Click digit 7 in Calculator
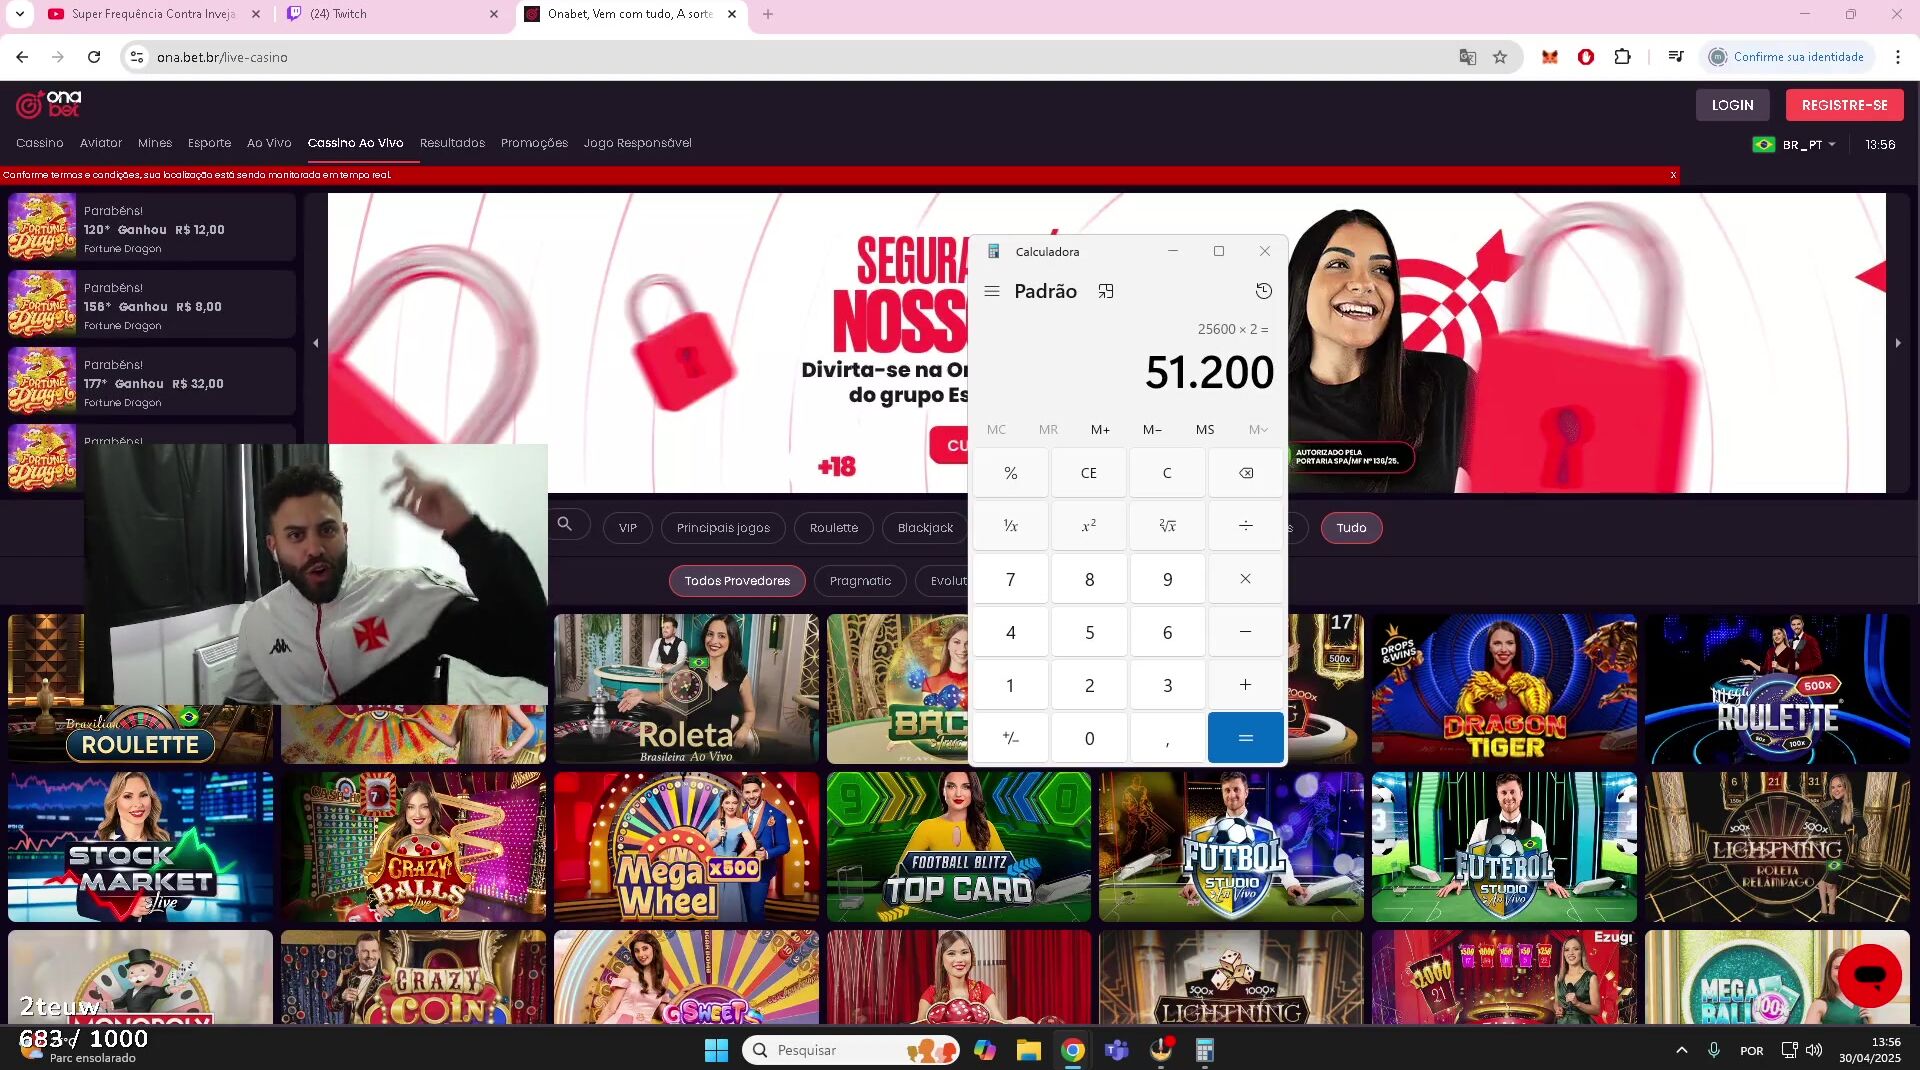The height and width of the screenshot is (1070, 1920). (1010, 579)
